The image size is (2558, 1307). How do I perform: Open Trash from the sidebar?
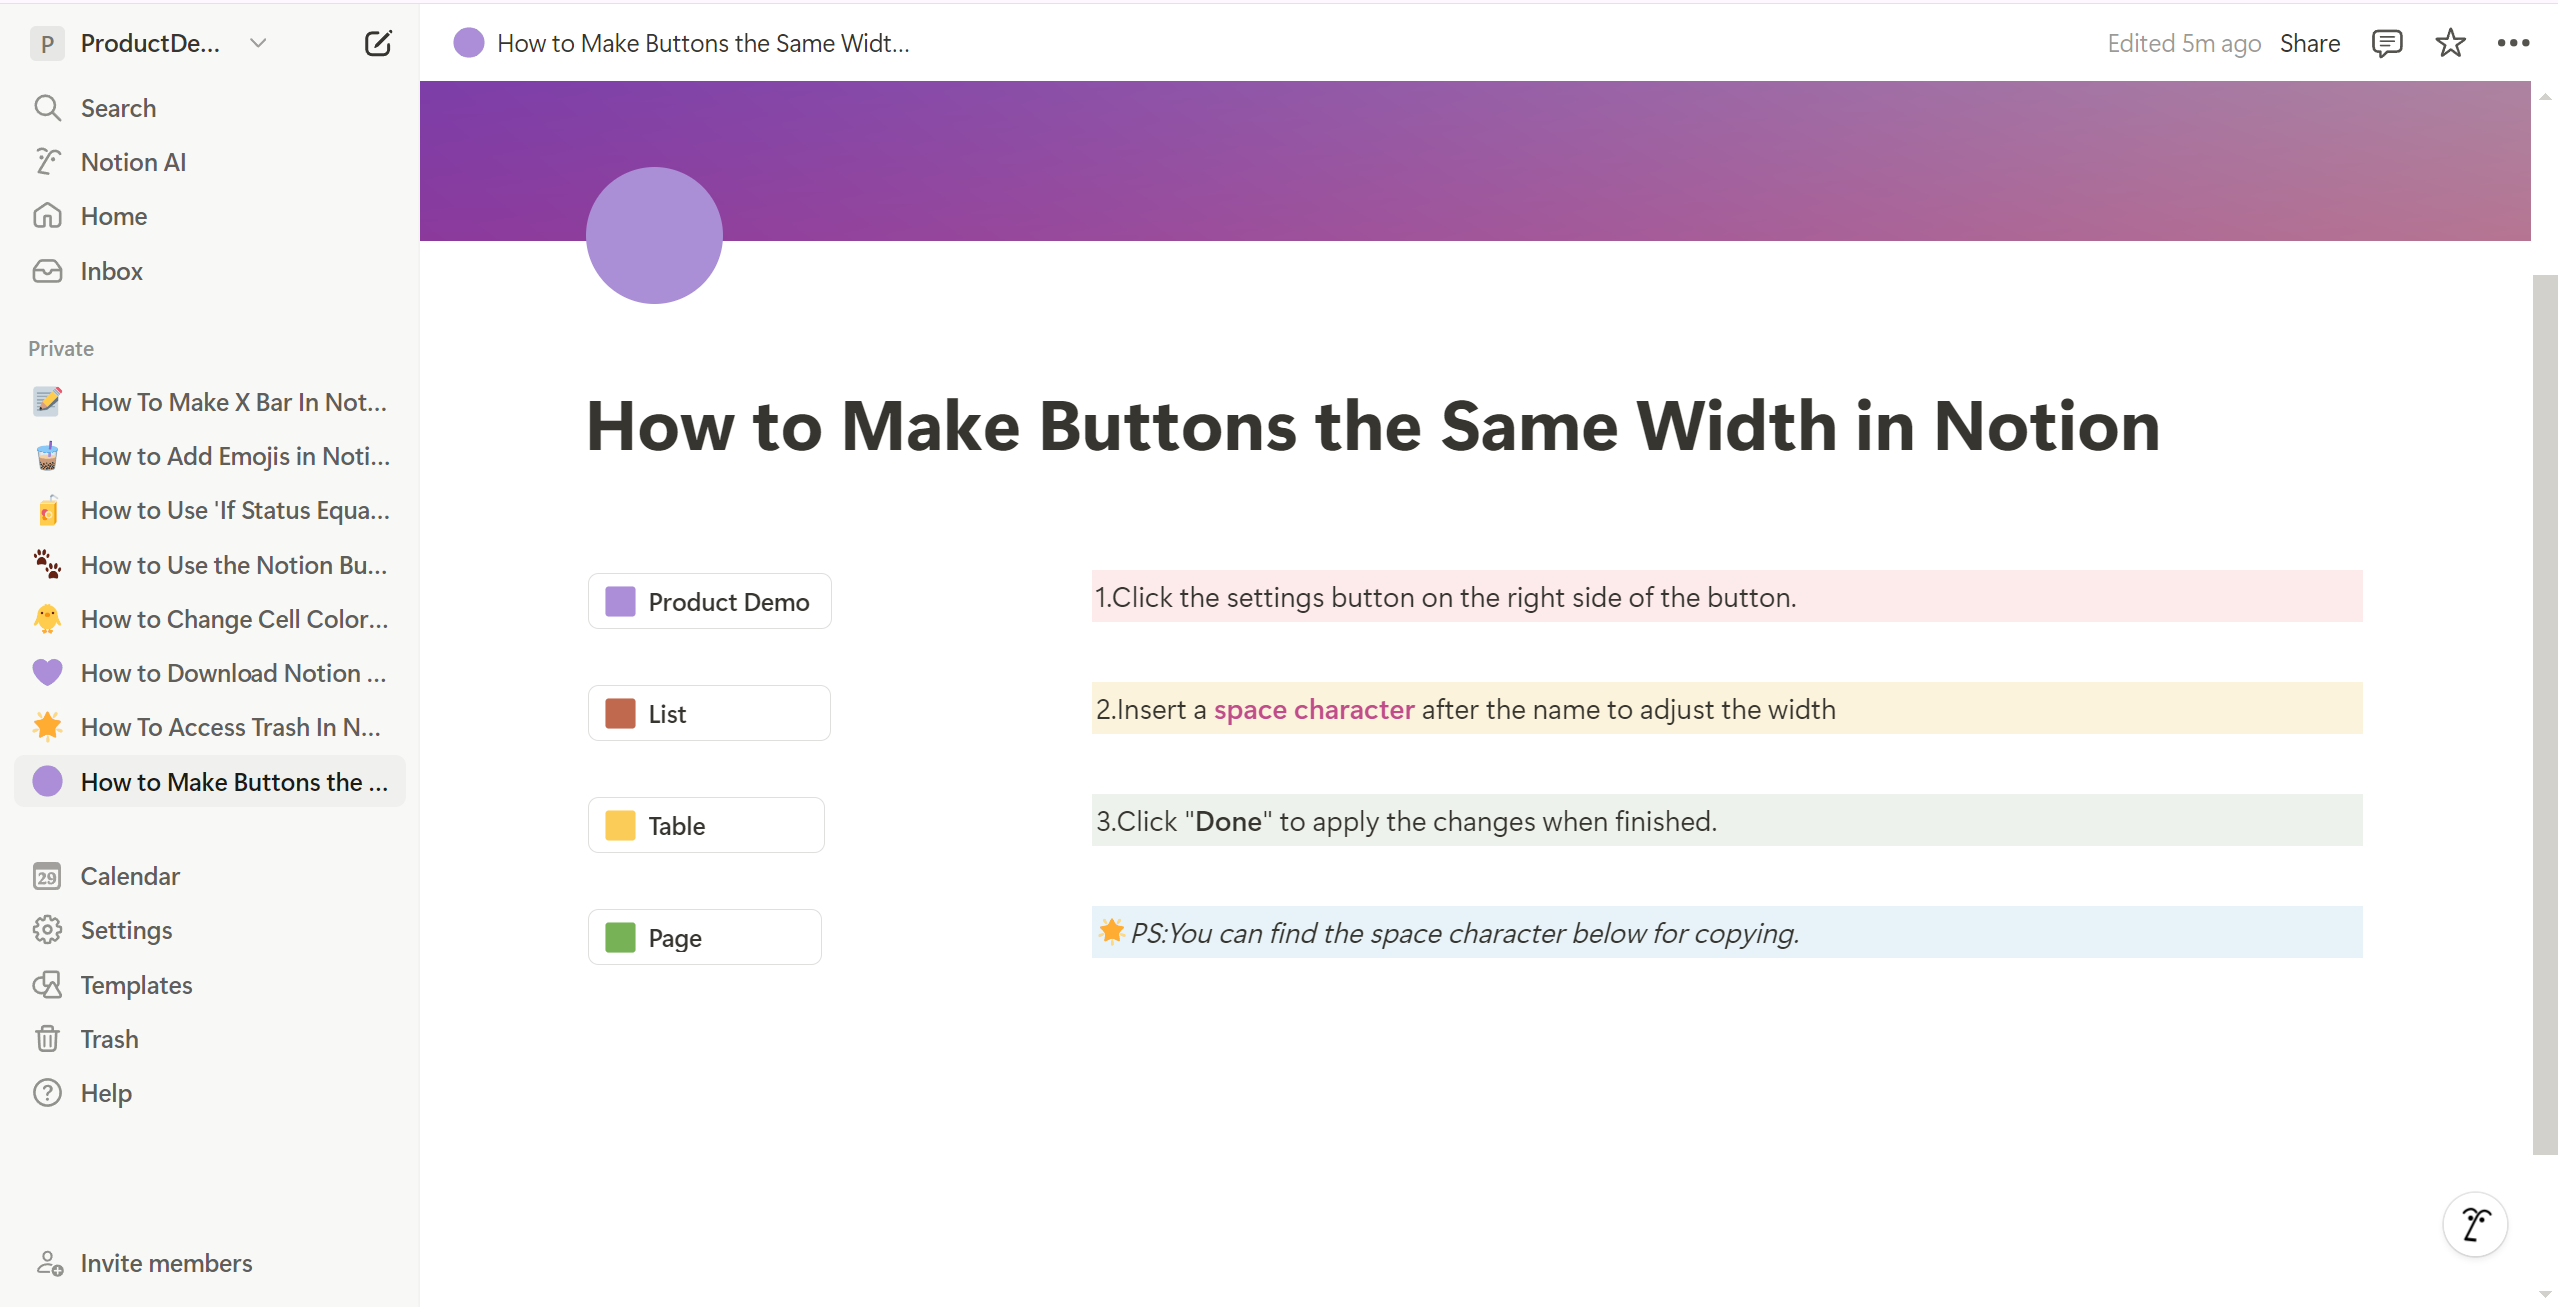[109, 1039]
